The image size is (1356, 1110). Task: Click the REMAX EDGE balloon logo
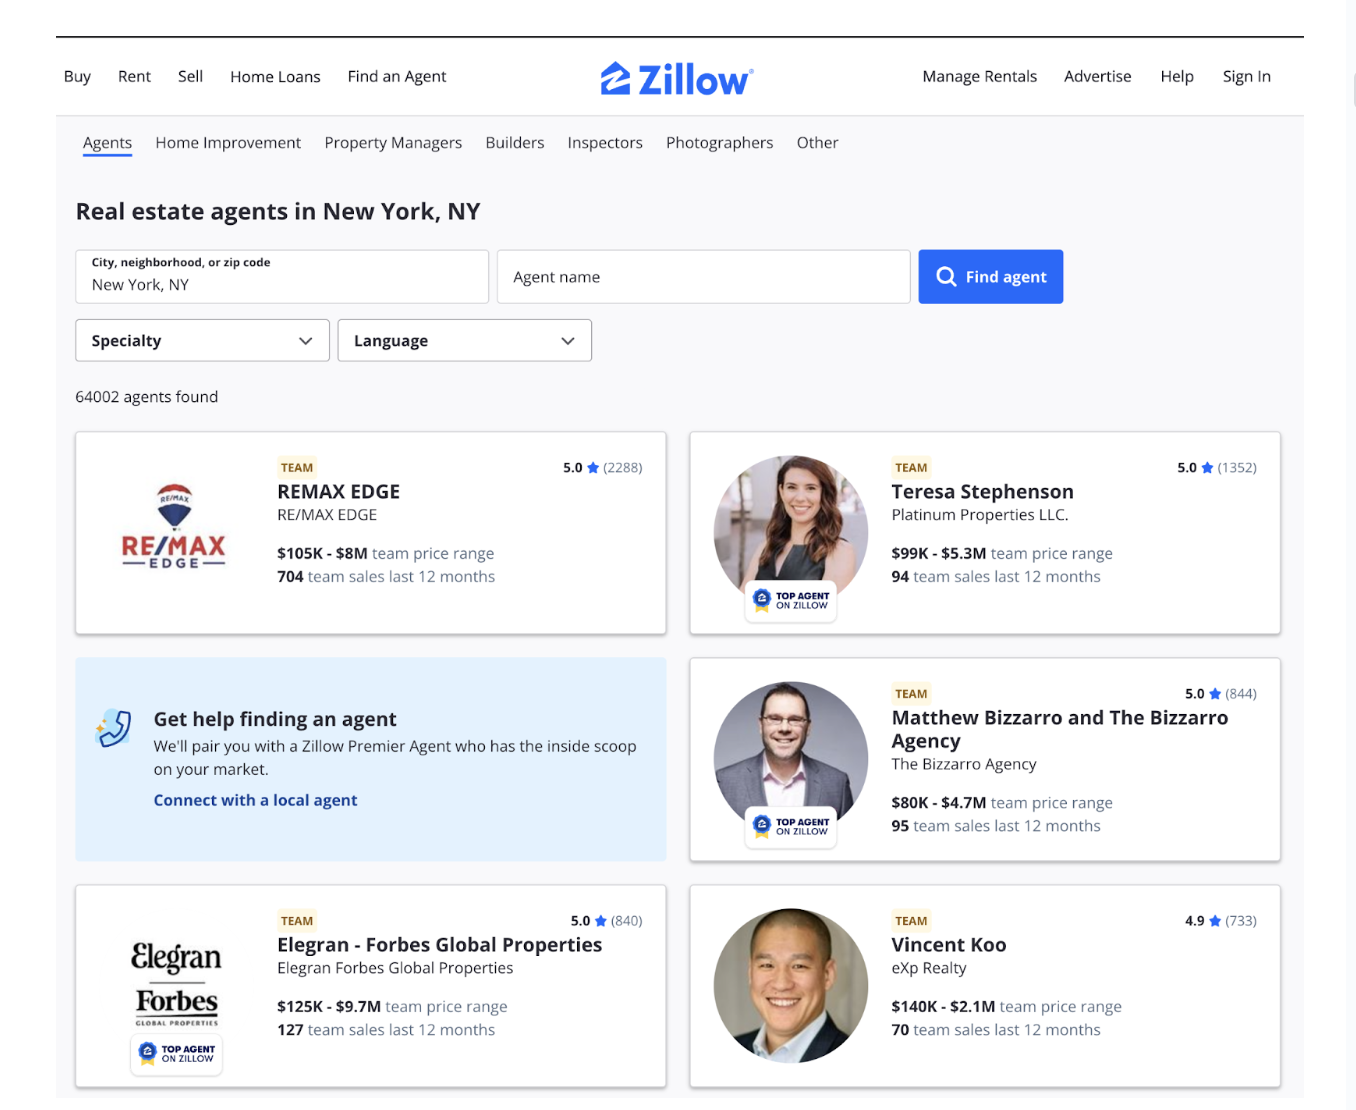[174, 526]
